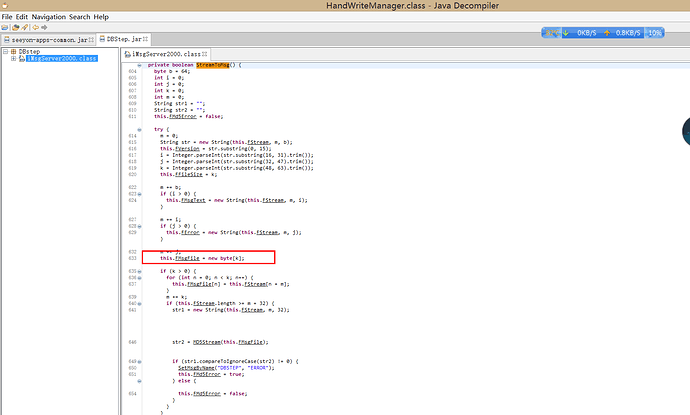Click the text 'str1.compareToIgnoreCase(str2)'
The height and width of the screenshot is (415, 690).
pos(229,361)
